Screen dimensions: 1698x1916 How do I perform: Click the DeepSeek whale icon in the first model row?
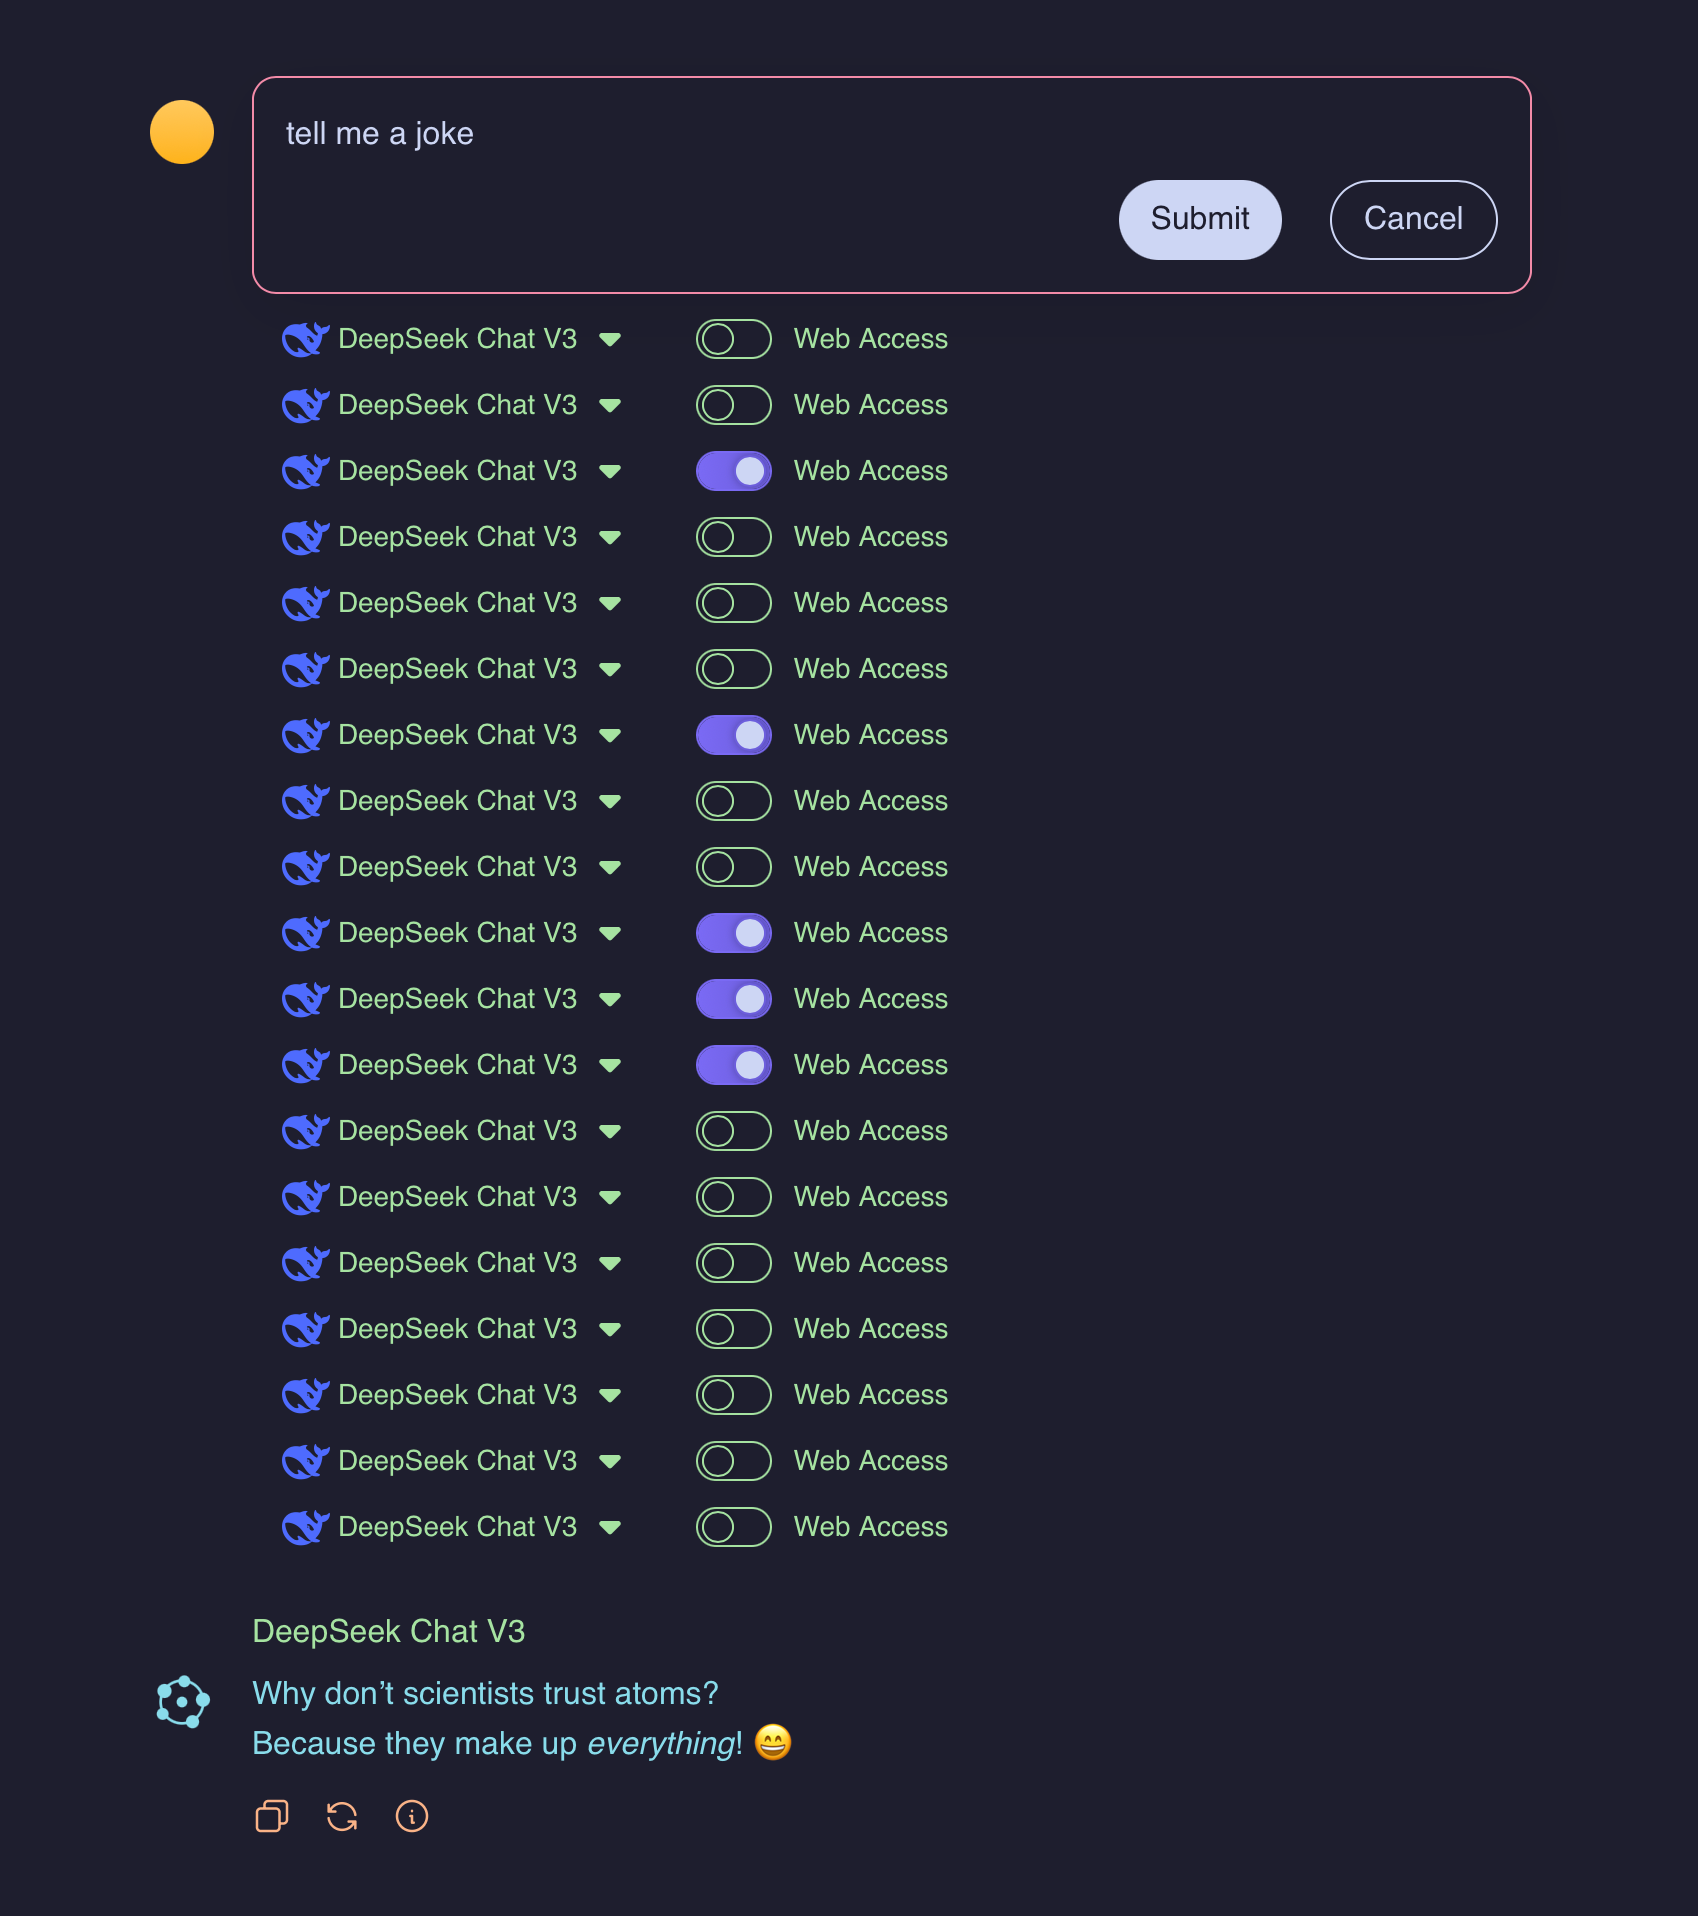pyautogui.click(x=305, y=339)
